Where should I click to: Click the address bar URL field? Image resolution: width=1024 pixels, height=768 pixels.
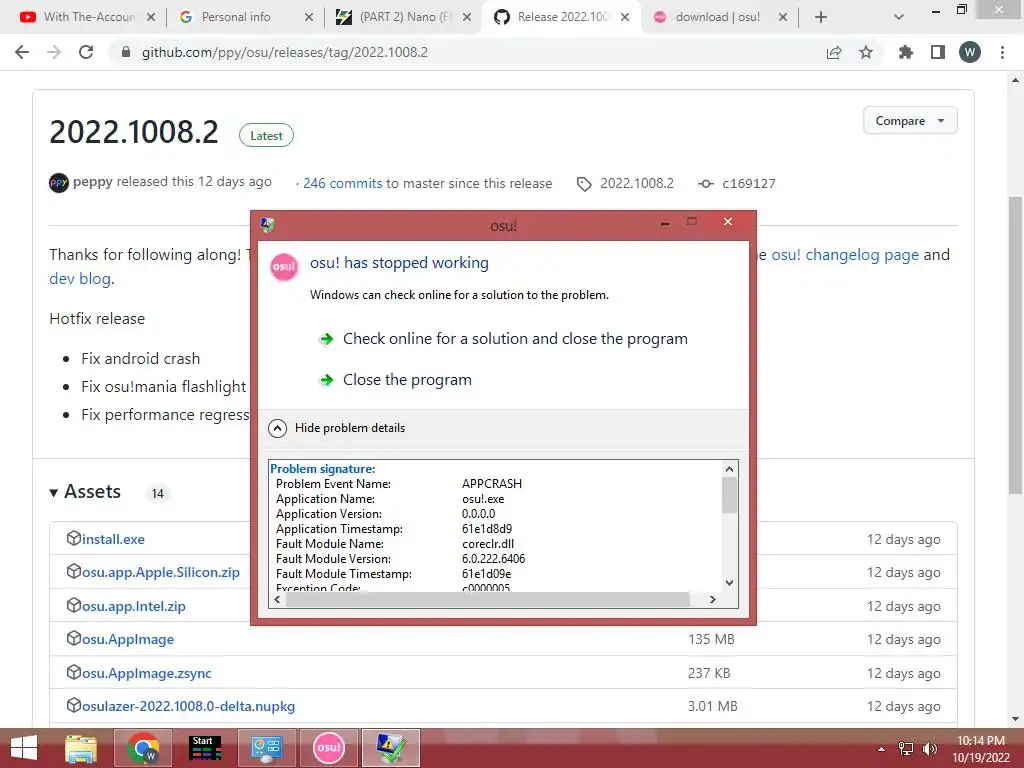coord(284,52)
